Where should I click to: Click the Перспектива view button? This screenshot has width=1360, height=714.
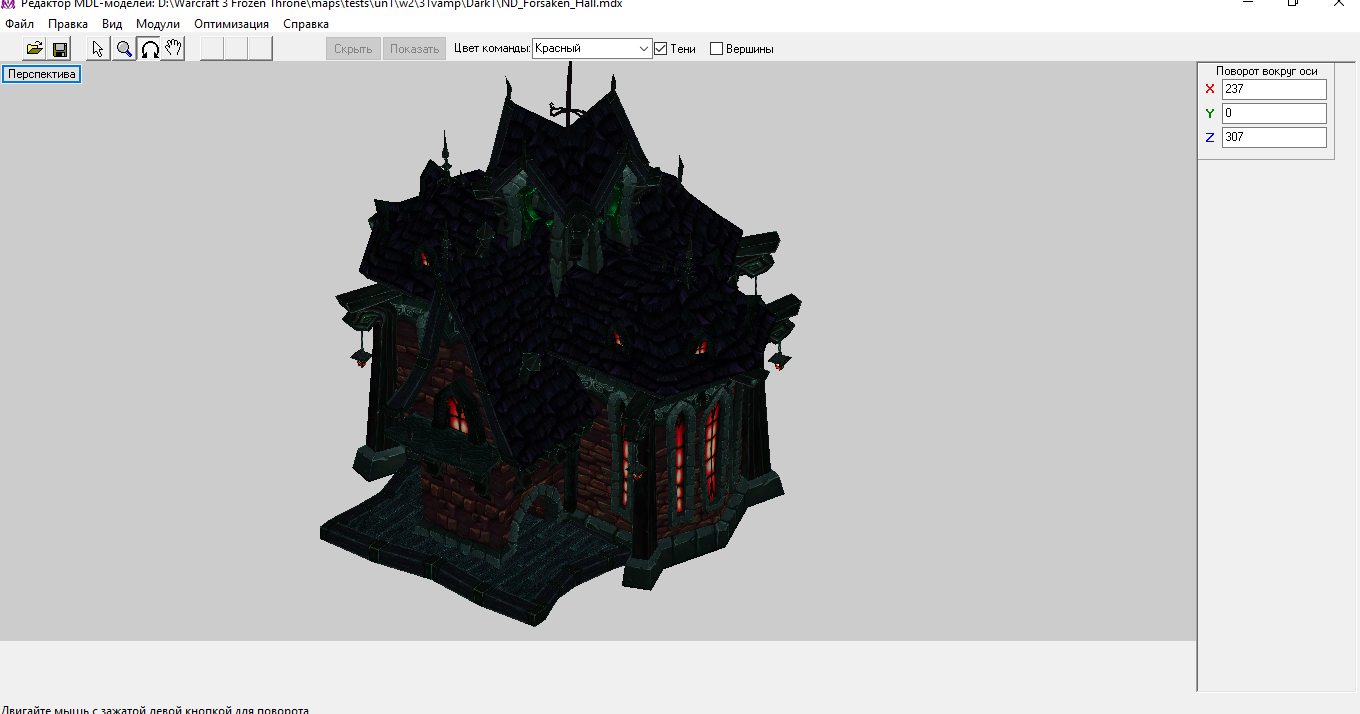click(x=42, y=74)
